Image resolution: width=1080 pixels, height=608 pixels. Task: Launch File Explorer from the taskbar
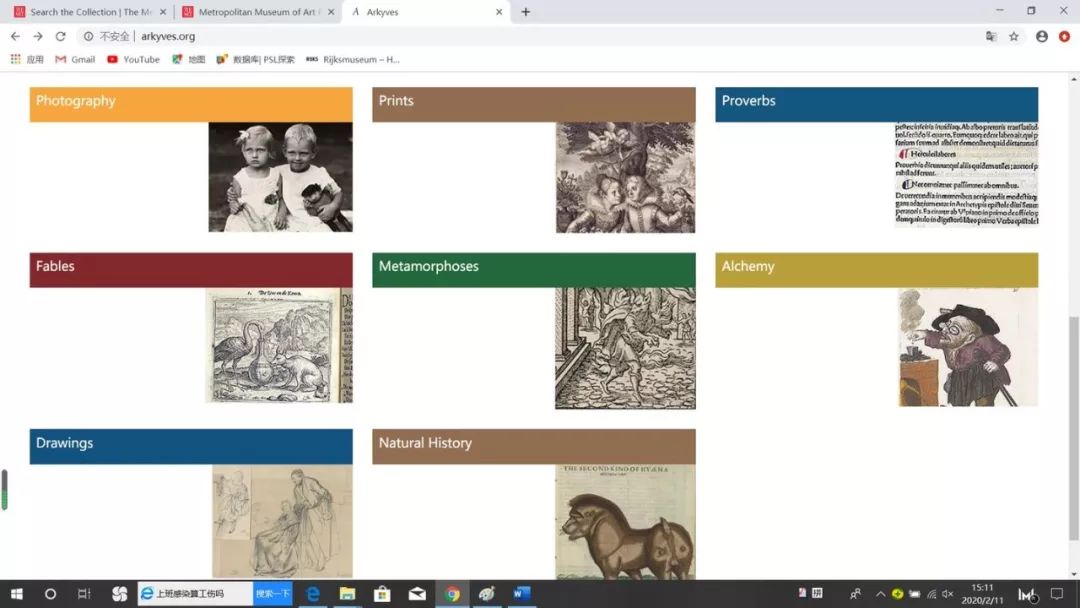pyautogui.click(x=347, y=594)
